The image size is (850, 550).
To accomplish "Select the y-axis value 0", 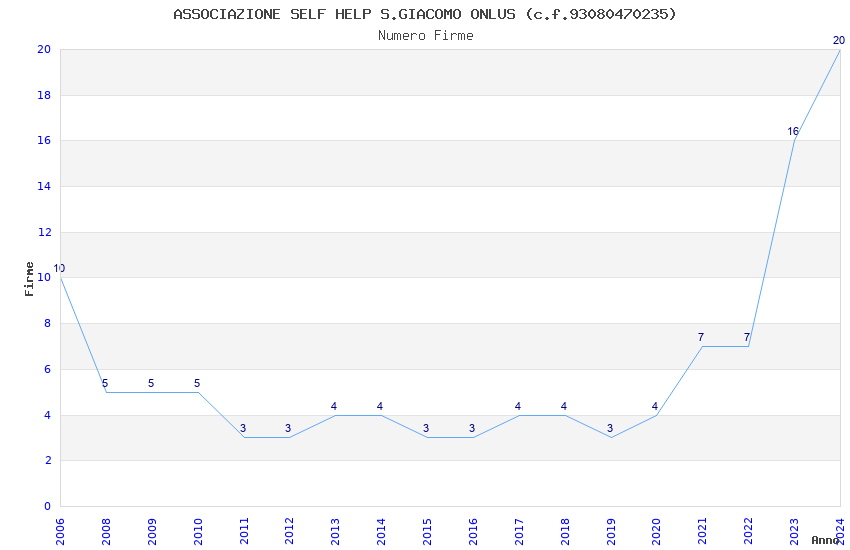I will click(x=47, y=507).
